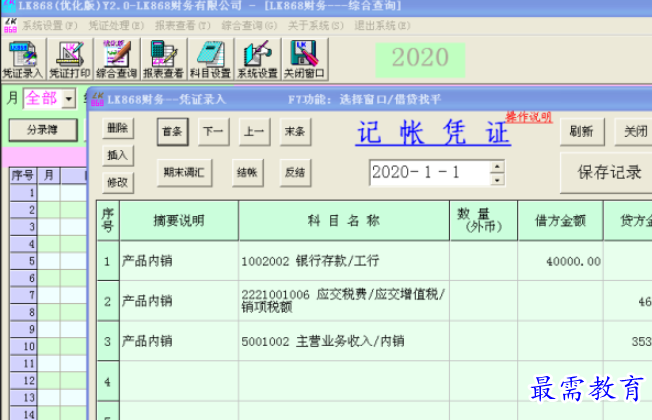Image resolution: width=652 pixels, height=420 pixels.
Task: Open the 系统设置 toolbar icon
Action: coord(258,59)
